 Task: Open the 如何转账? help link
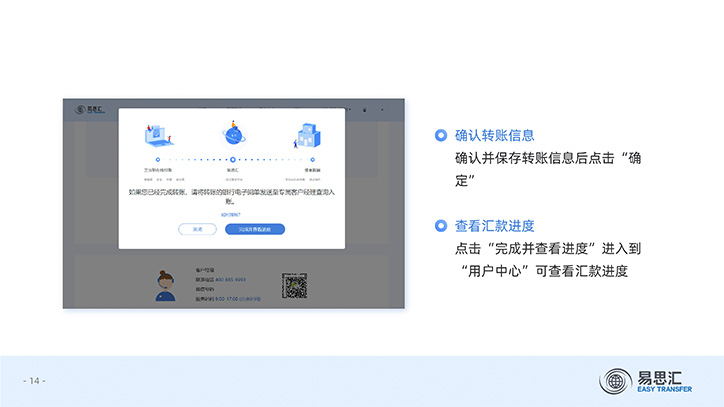click(x=232, y=214)
